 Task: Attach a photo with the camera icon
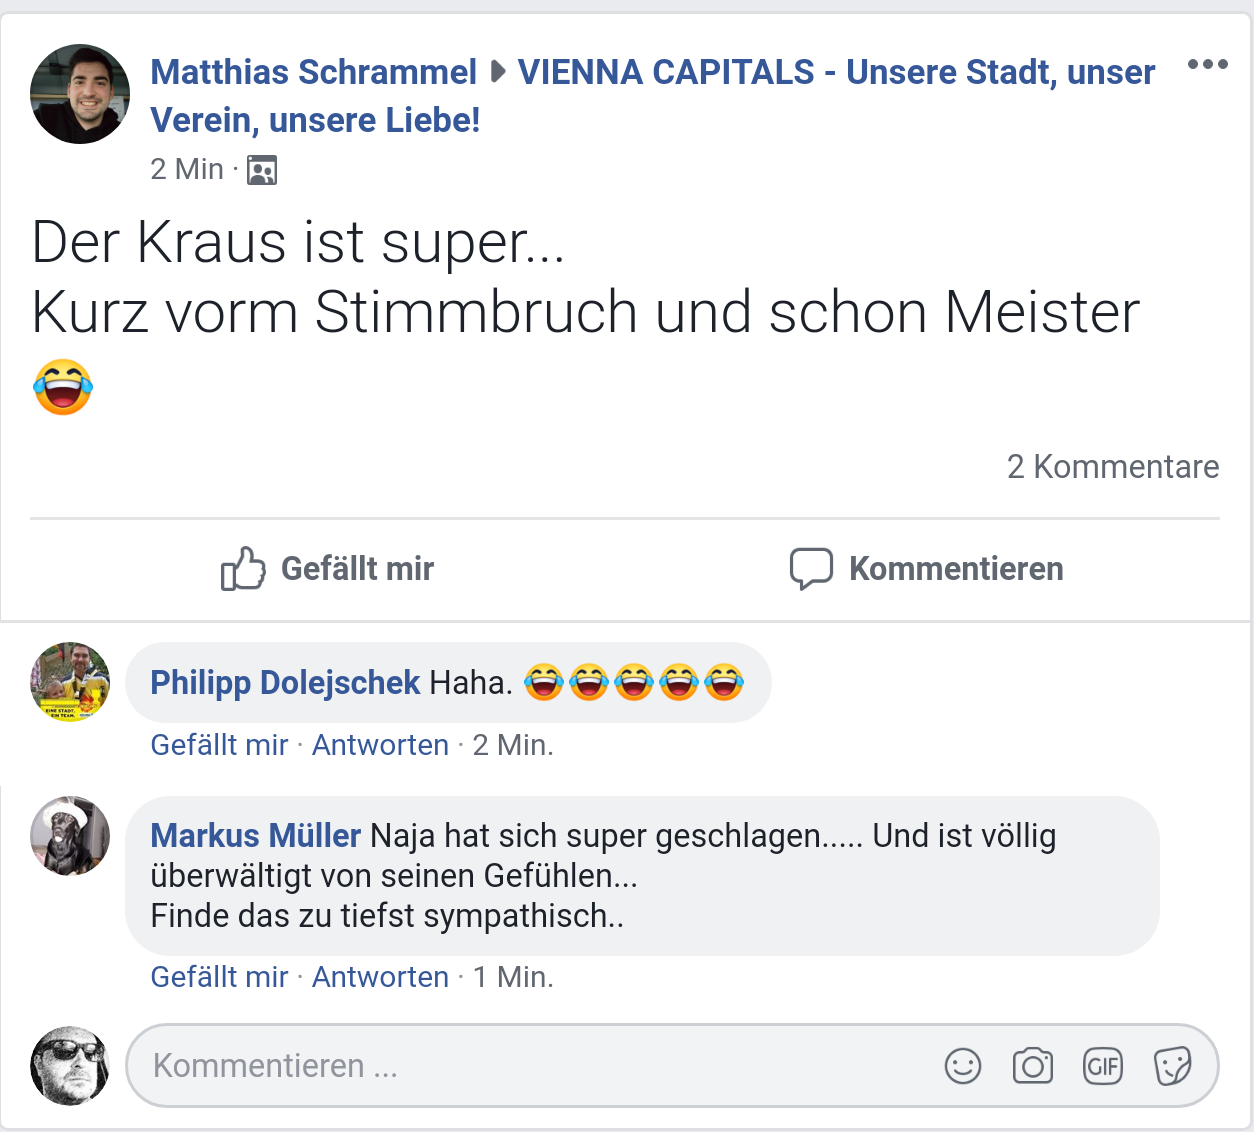pos(1032,1066)
